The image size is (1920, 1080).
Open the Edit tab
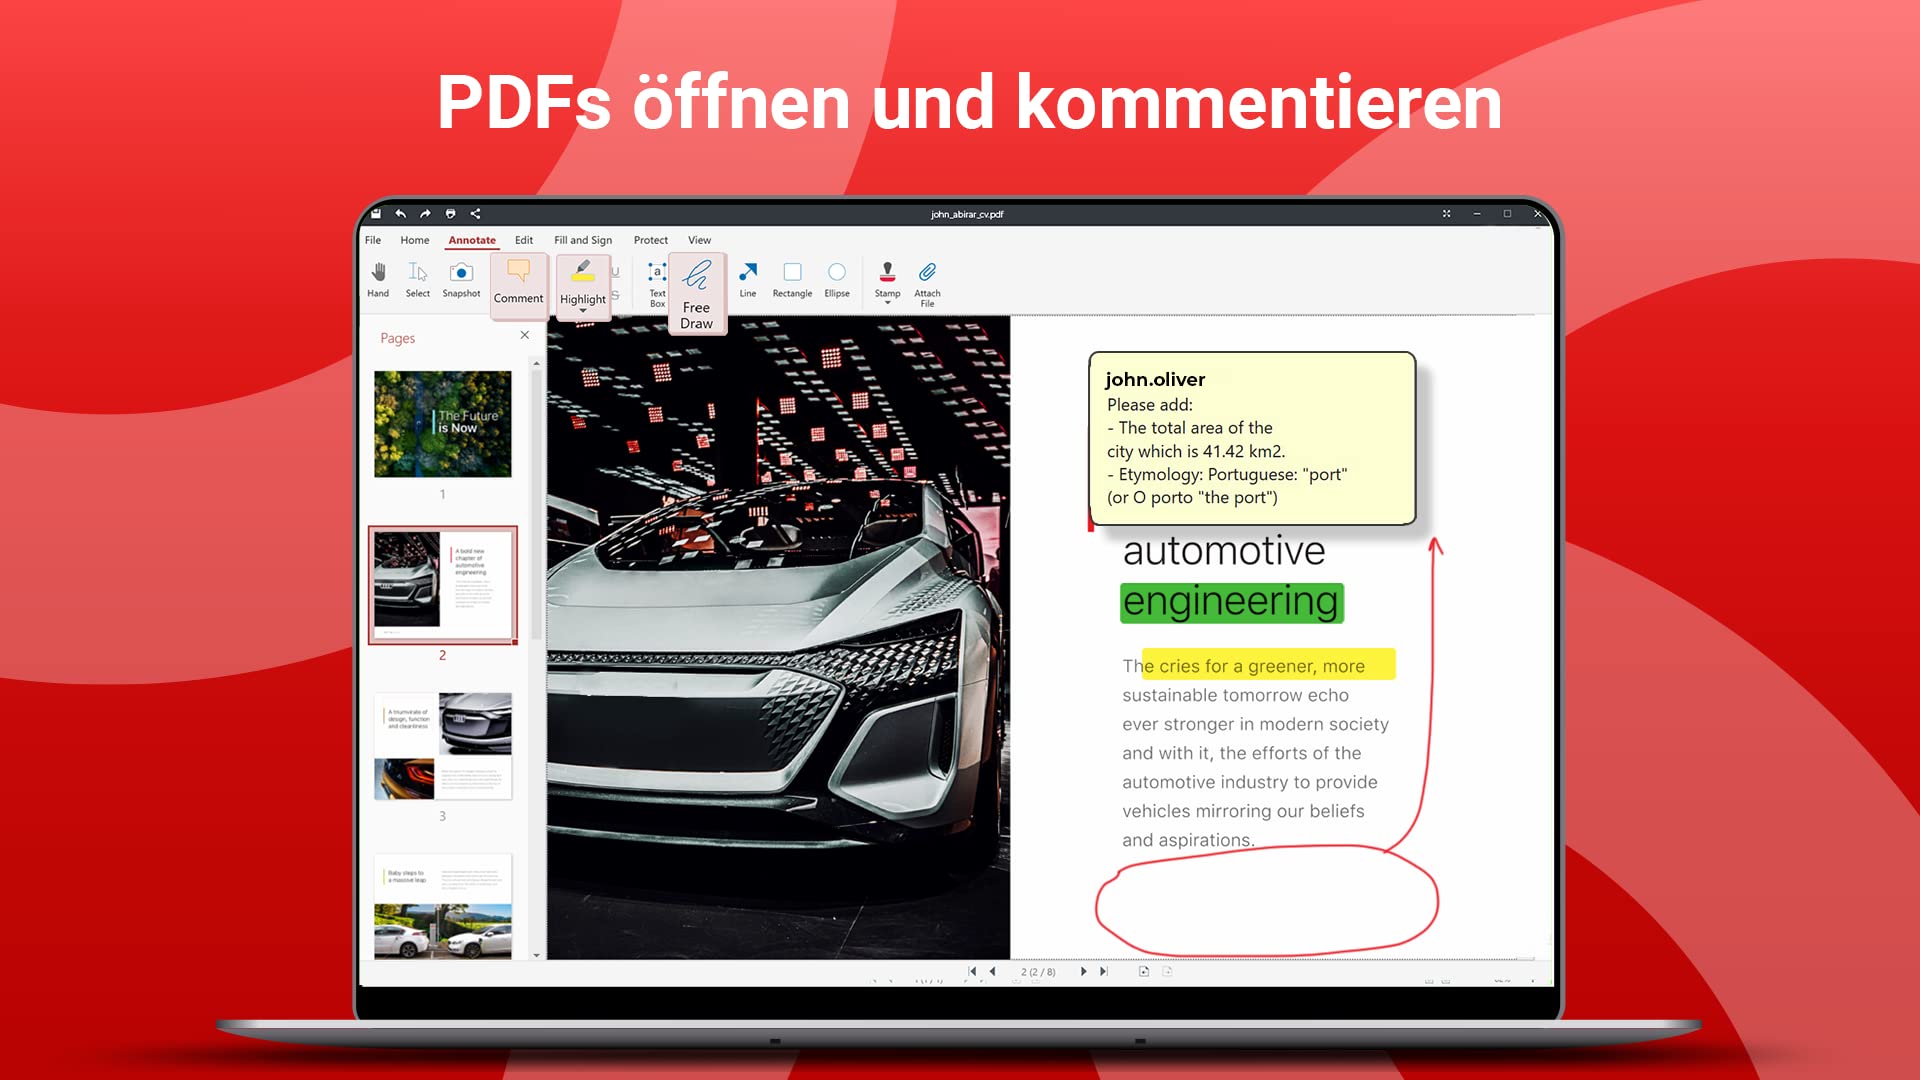coord(524,240)
